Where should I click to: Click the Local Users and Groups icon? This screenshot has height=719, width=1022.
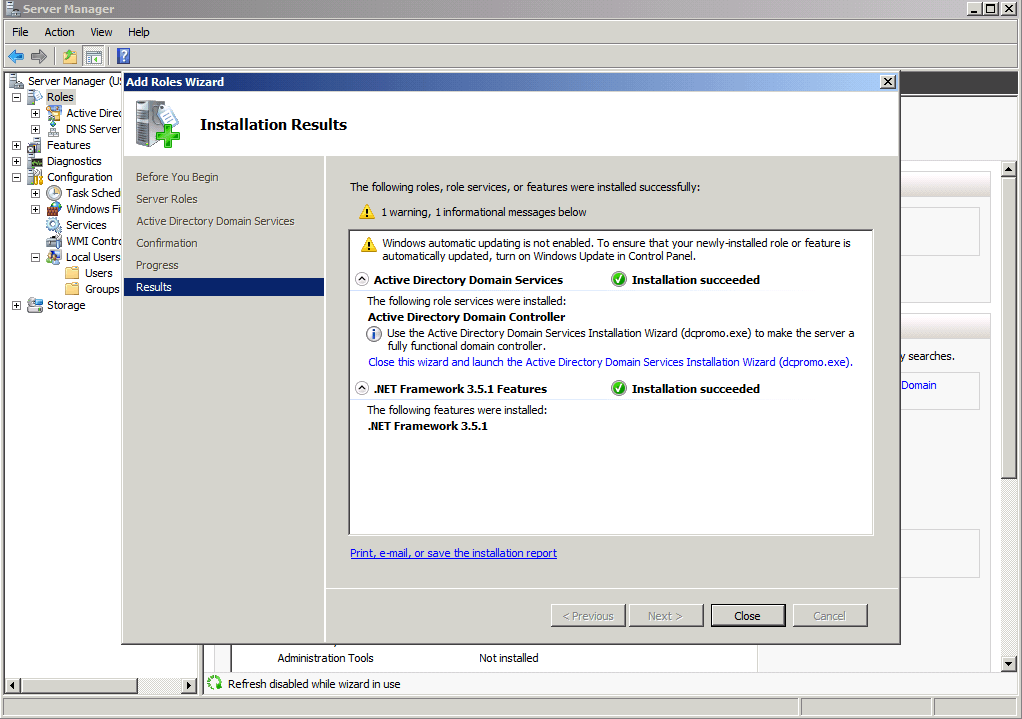pos(54,257)
